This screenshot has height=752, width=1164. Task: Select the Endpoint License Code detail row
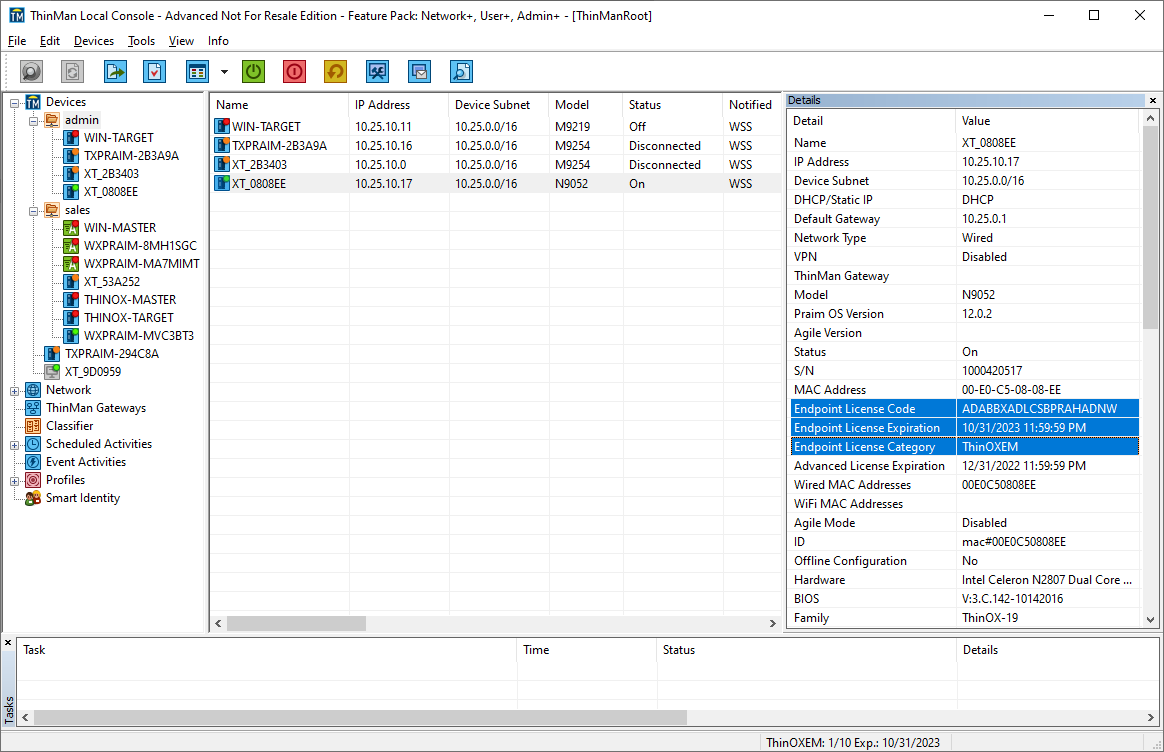point(965,409)
